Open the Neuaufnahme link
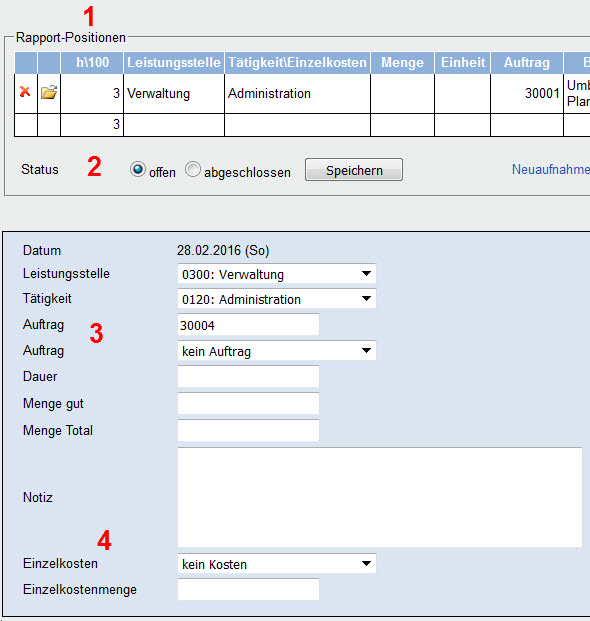Viewport: 590px width, 621px height. pyautogui.click(x=551, y=170)
